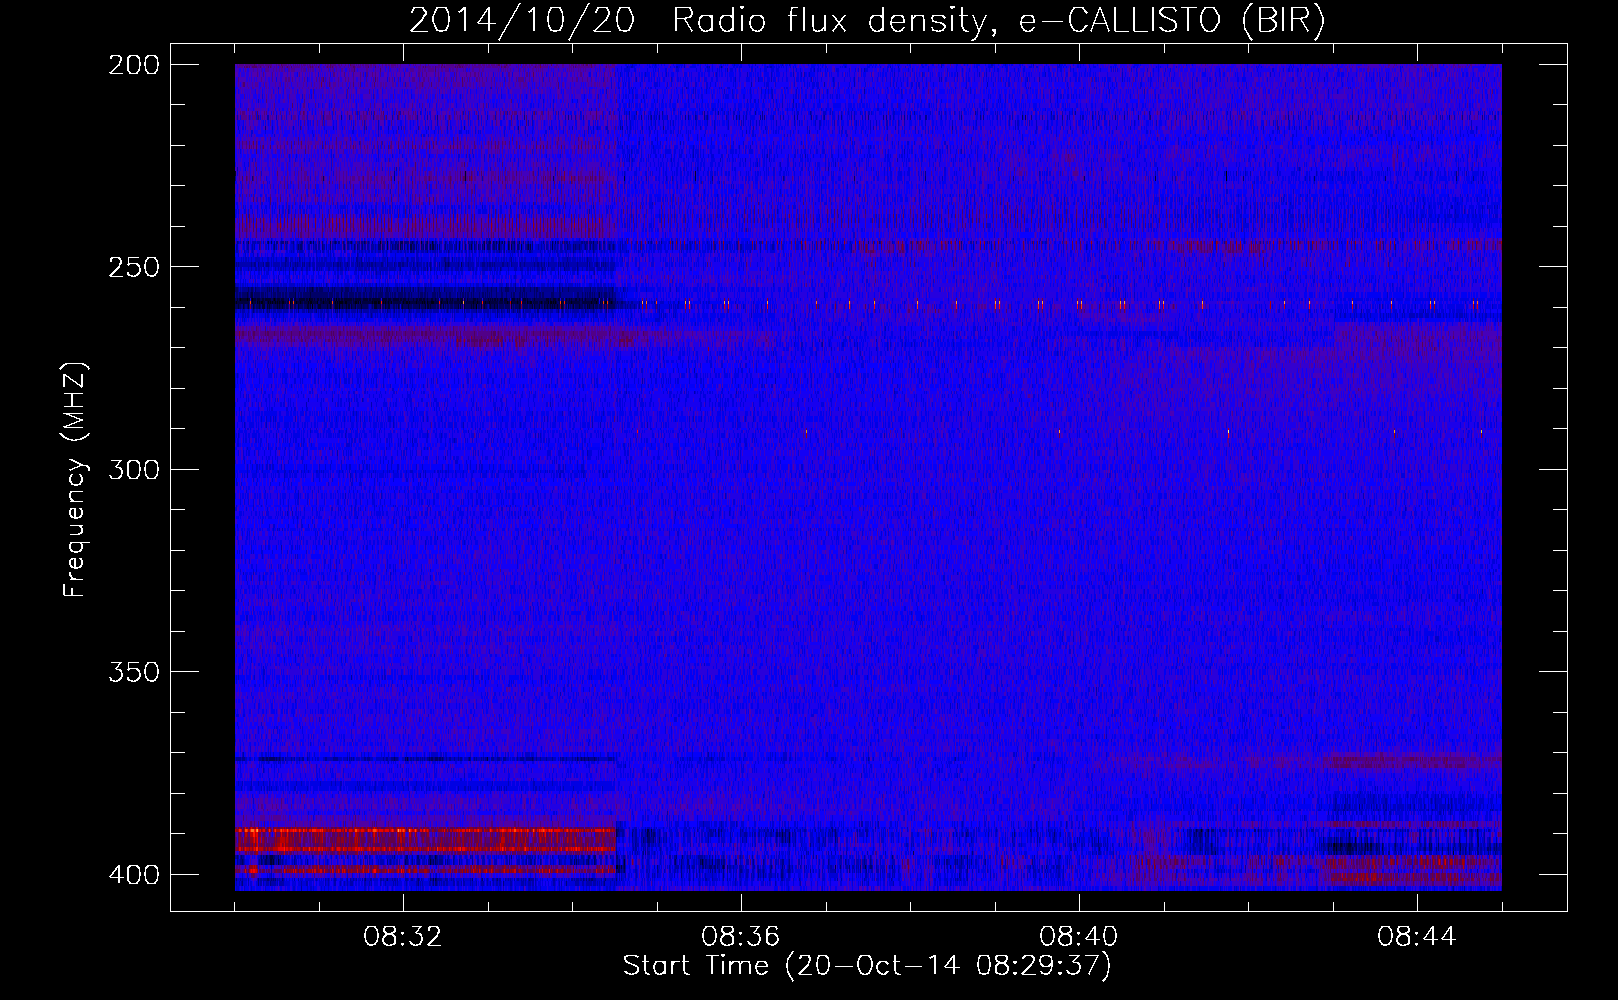Image resolution: width=1618 pixels, height=1000 pixels.
Task: Click the '08:44' time tick label
Action: tap(1417, 937)
